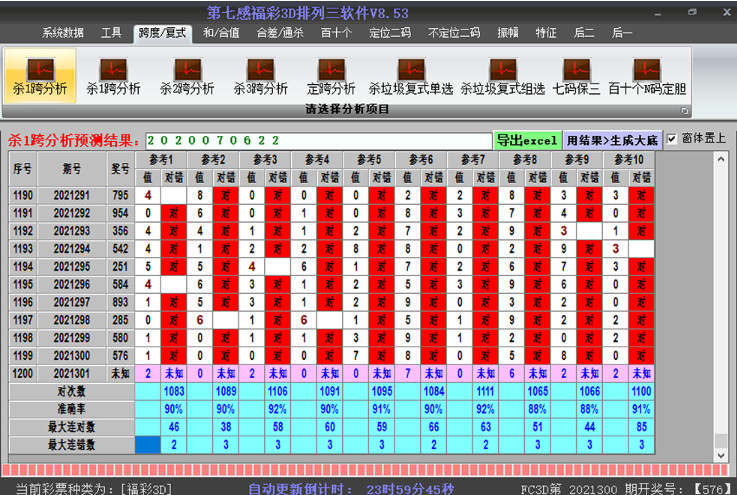
Task: Click the 期号 column header
Action: click(x=71, y=169)
